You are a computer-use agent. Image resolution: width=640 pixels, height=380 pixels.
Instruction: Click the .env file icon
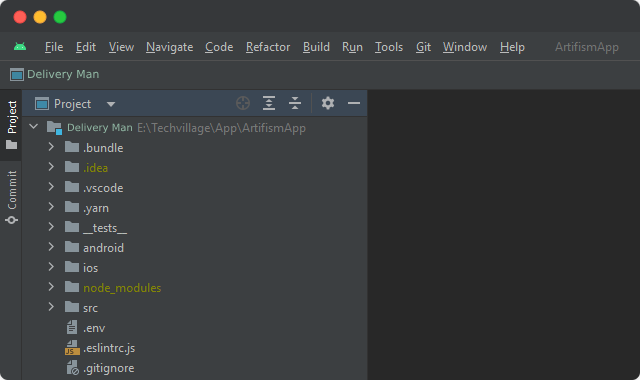point(72,327)
